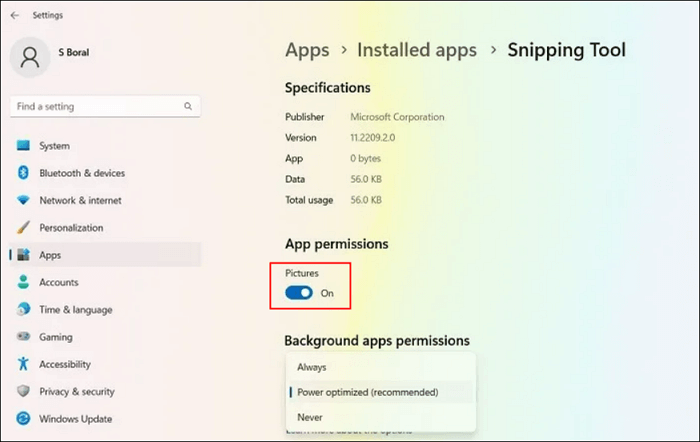Screen dimensions: 700x442
Task: Navigate to Installed apps breadcrumb
Action: (x=419, y=50)
